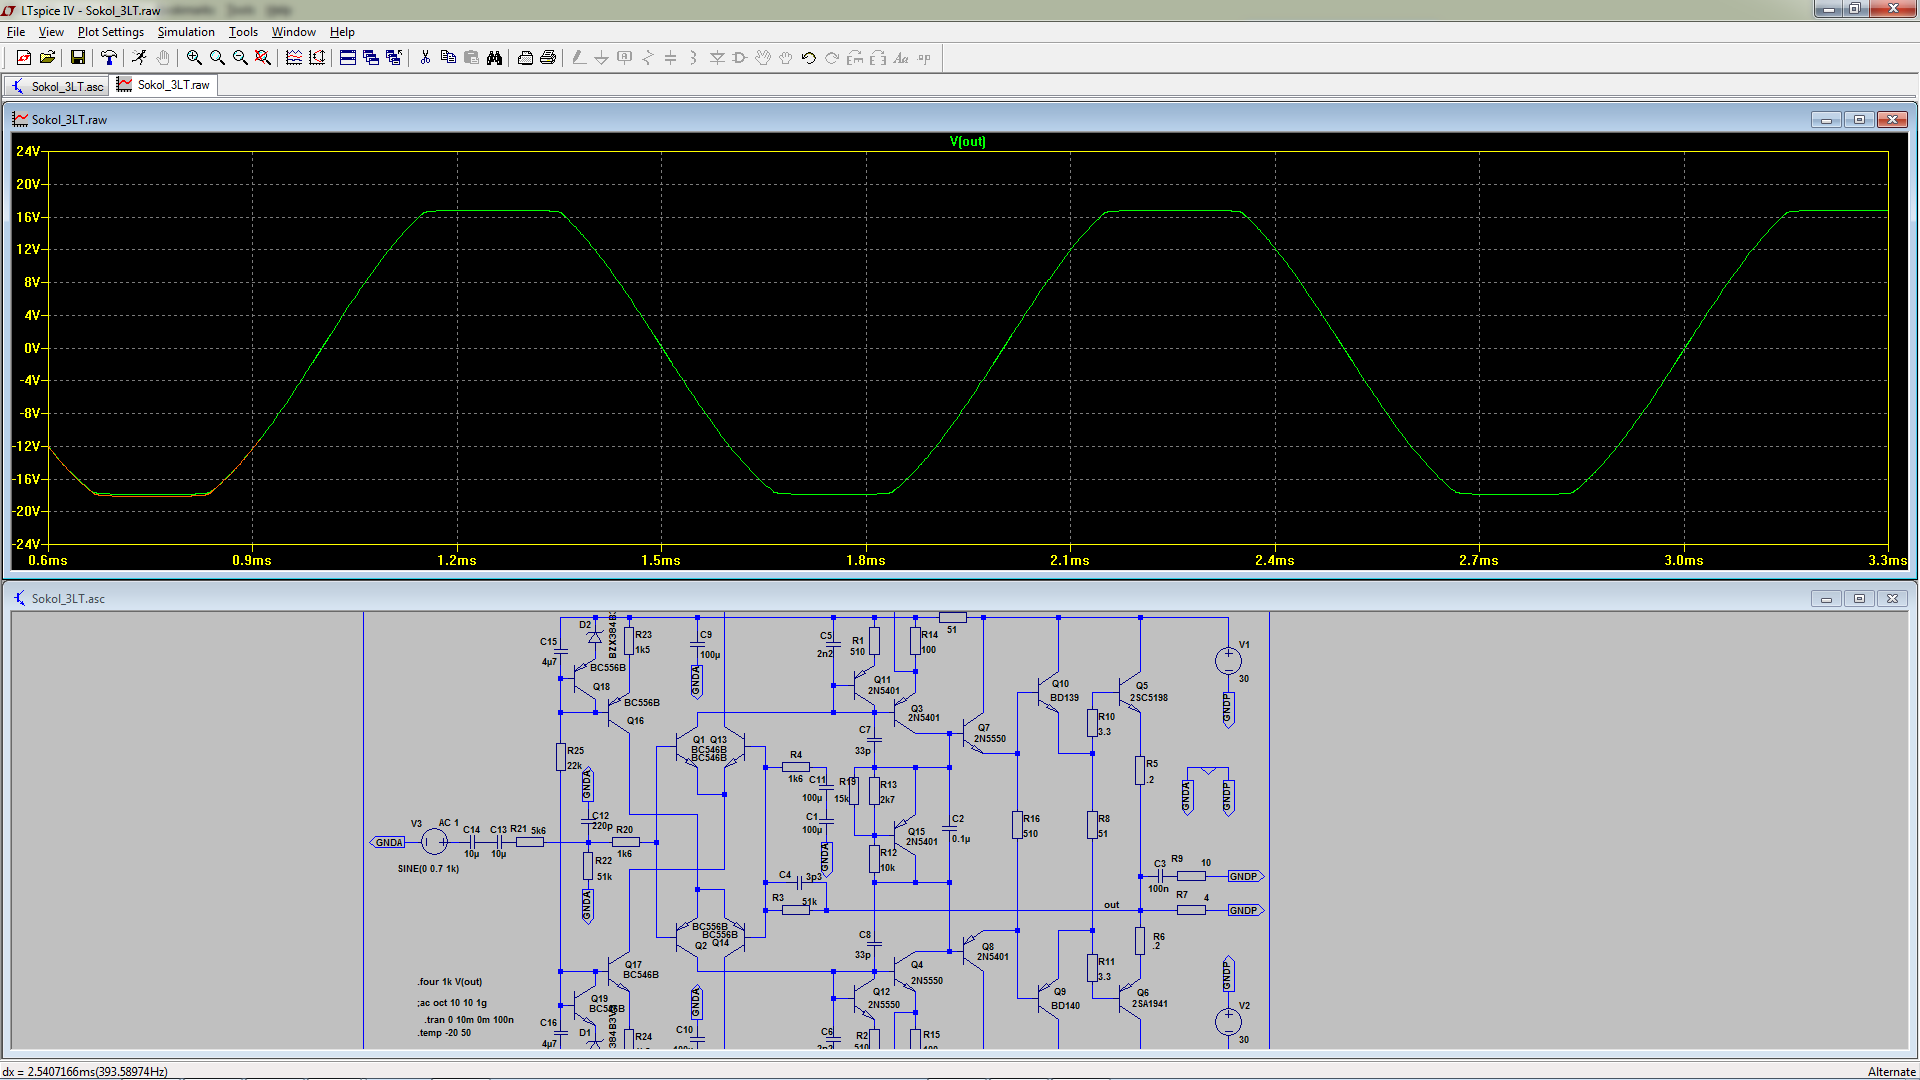Image resolution: width=1920 pixels, height=1080 pixels.
Task: Open the Simulation menu
Action: tap(186, 32)
